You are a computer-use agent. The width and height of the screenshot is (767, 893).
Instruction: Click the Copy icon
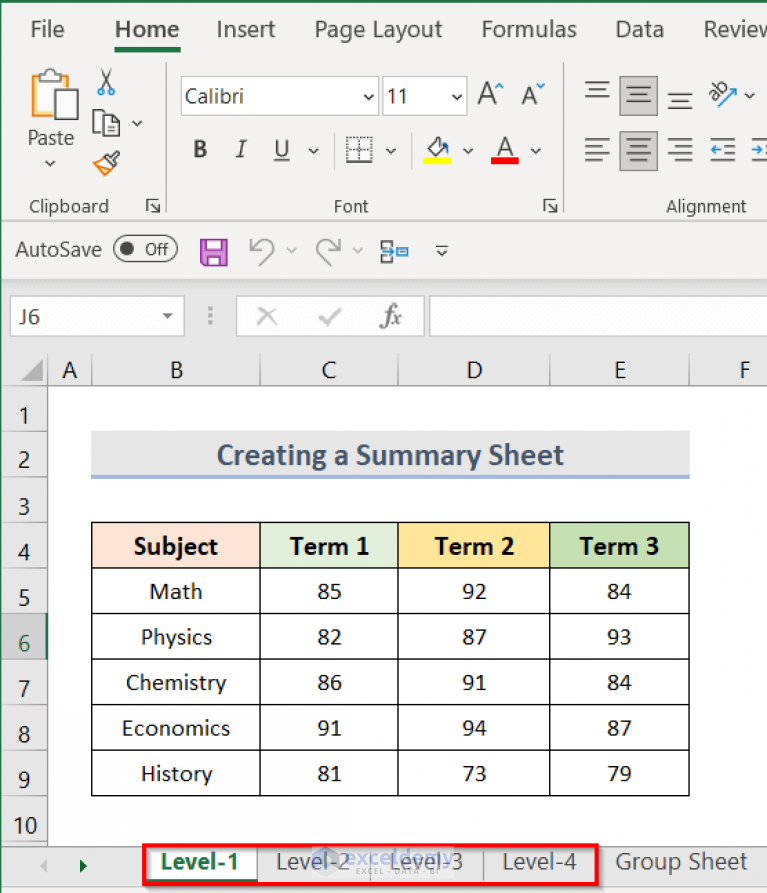(106, 123)
